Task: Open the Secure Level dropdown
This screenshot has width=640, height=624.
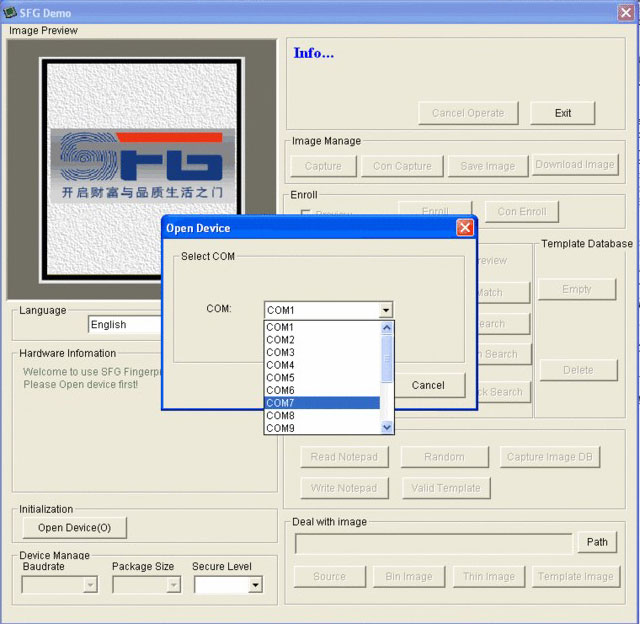Action: 255,585
